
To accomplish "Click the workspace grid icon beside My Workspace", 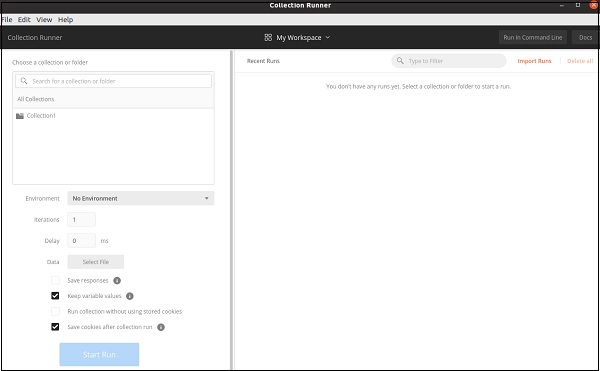I will click(268, 37).
